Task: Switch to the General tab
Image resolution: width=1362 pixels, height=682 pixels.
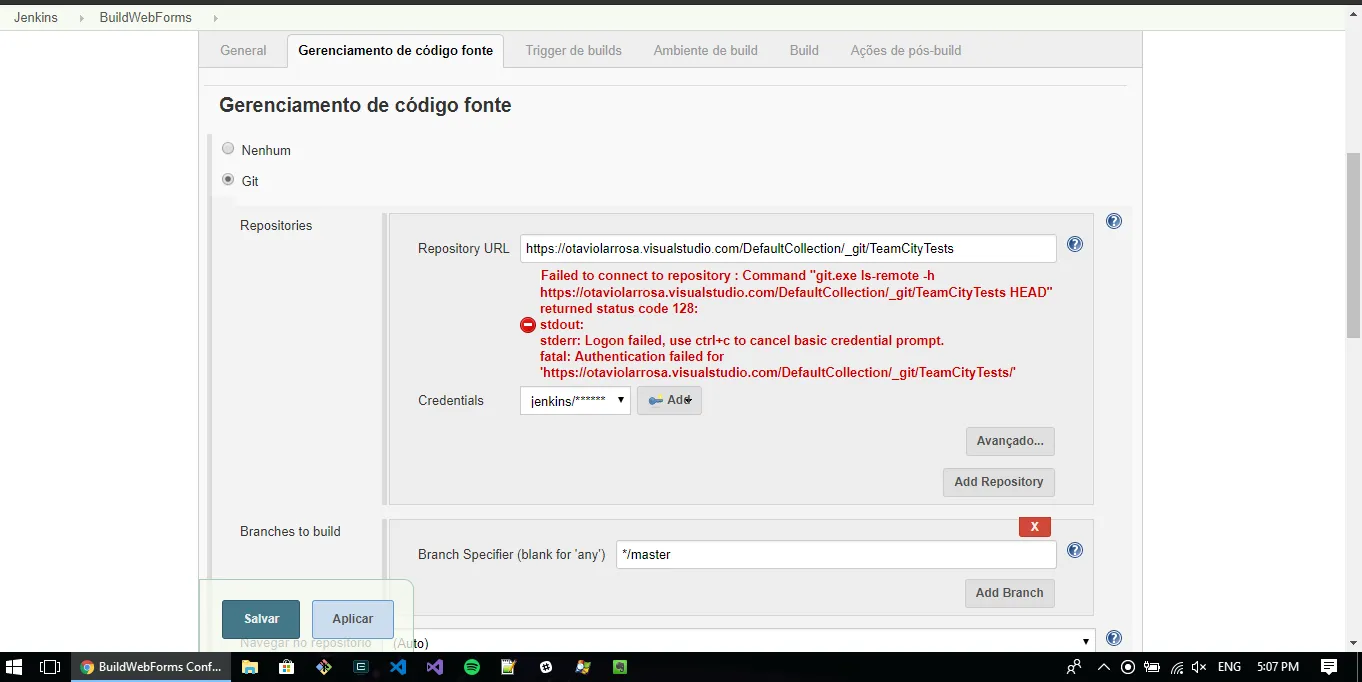Action: coord(243,50)
